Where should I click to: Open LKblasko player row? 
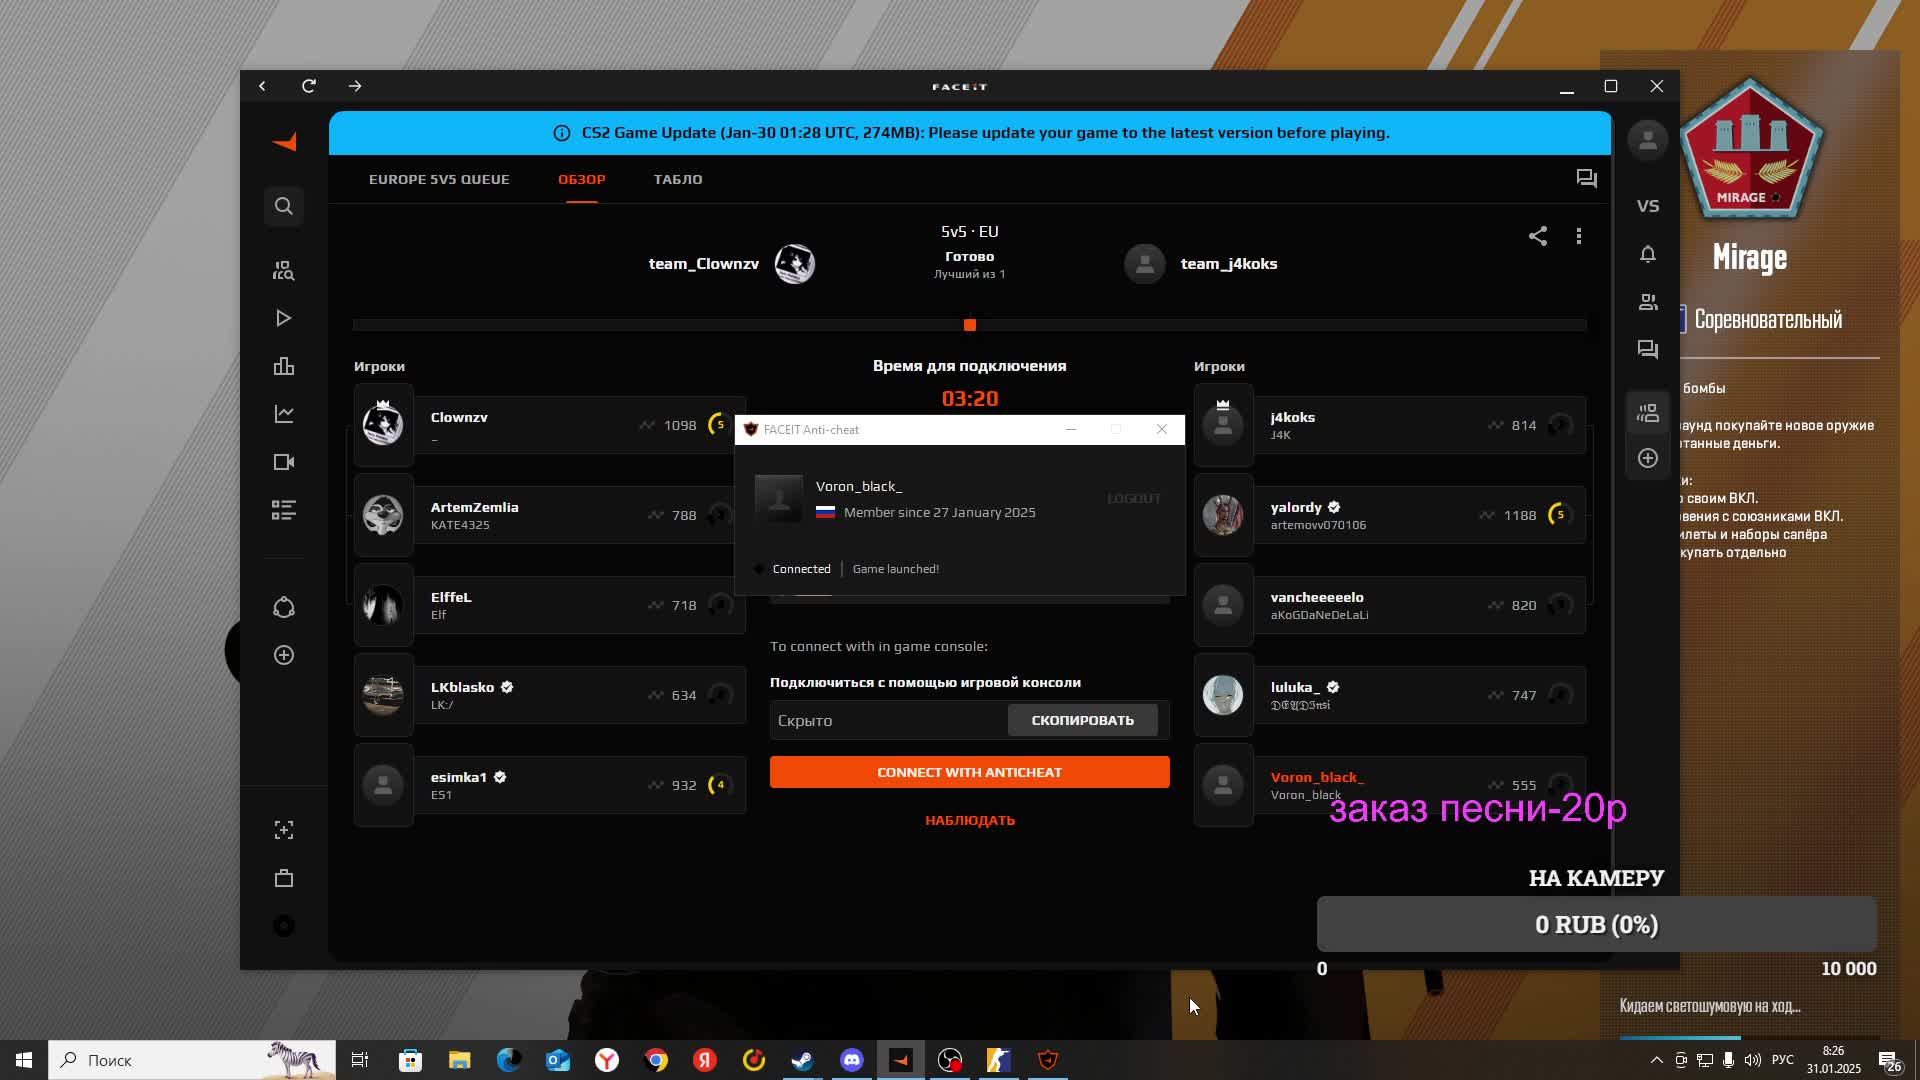click(x=550, y=695)
